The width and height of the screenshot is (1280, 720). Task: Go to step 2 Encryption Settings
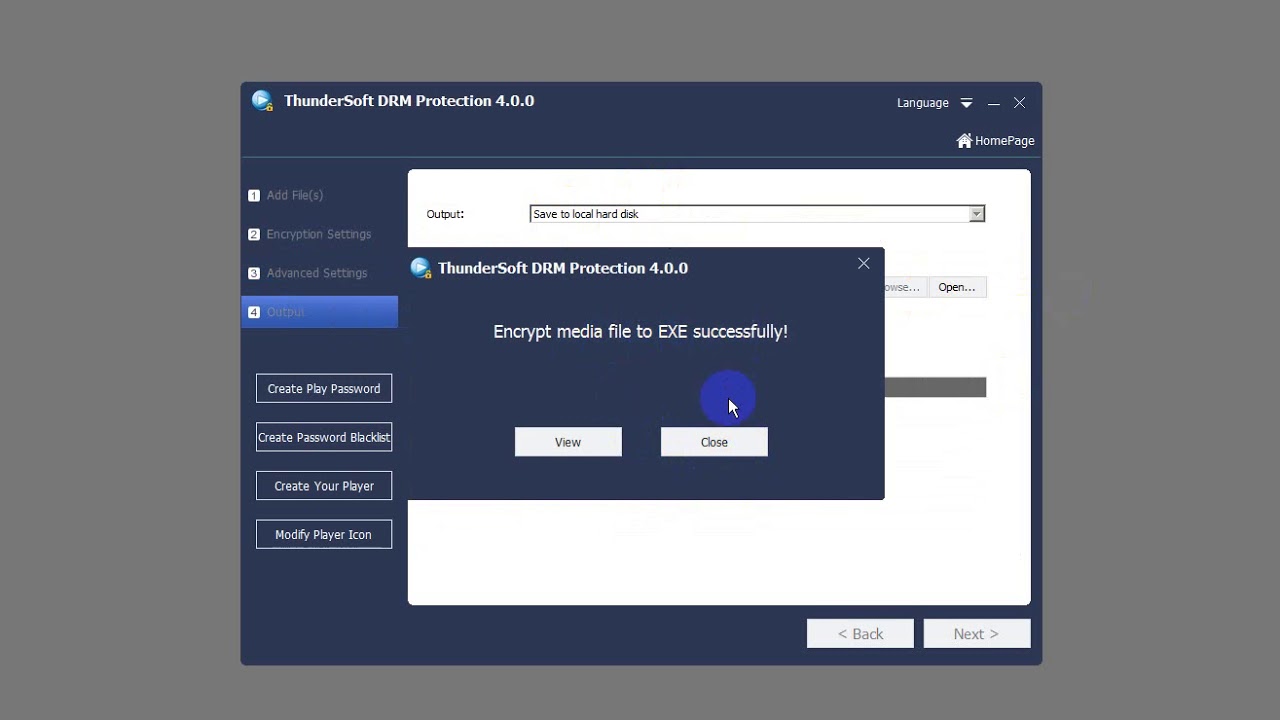click(x=318, y=234)
